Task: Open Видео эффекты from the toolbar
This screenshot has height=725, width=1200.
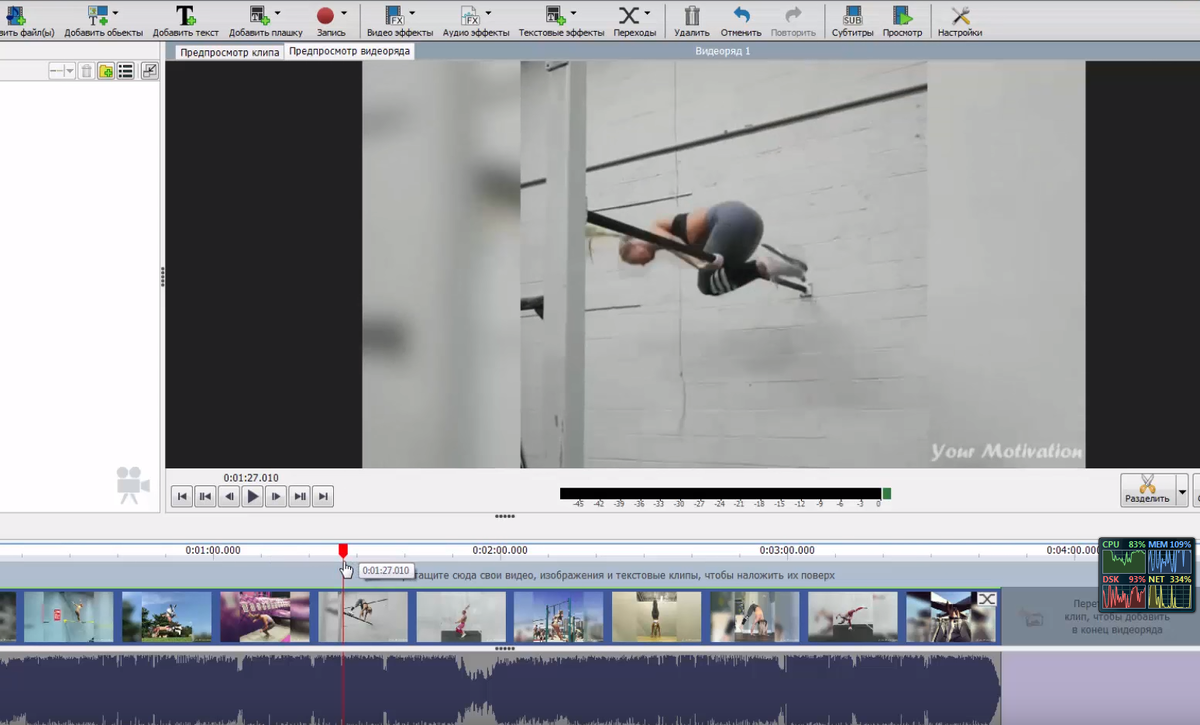Action: click(x=394, y=16)
